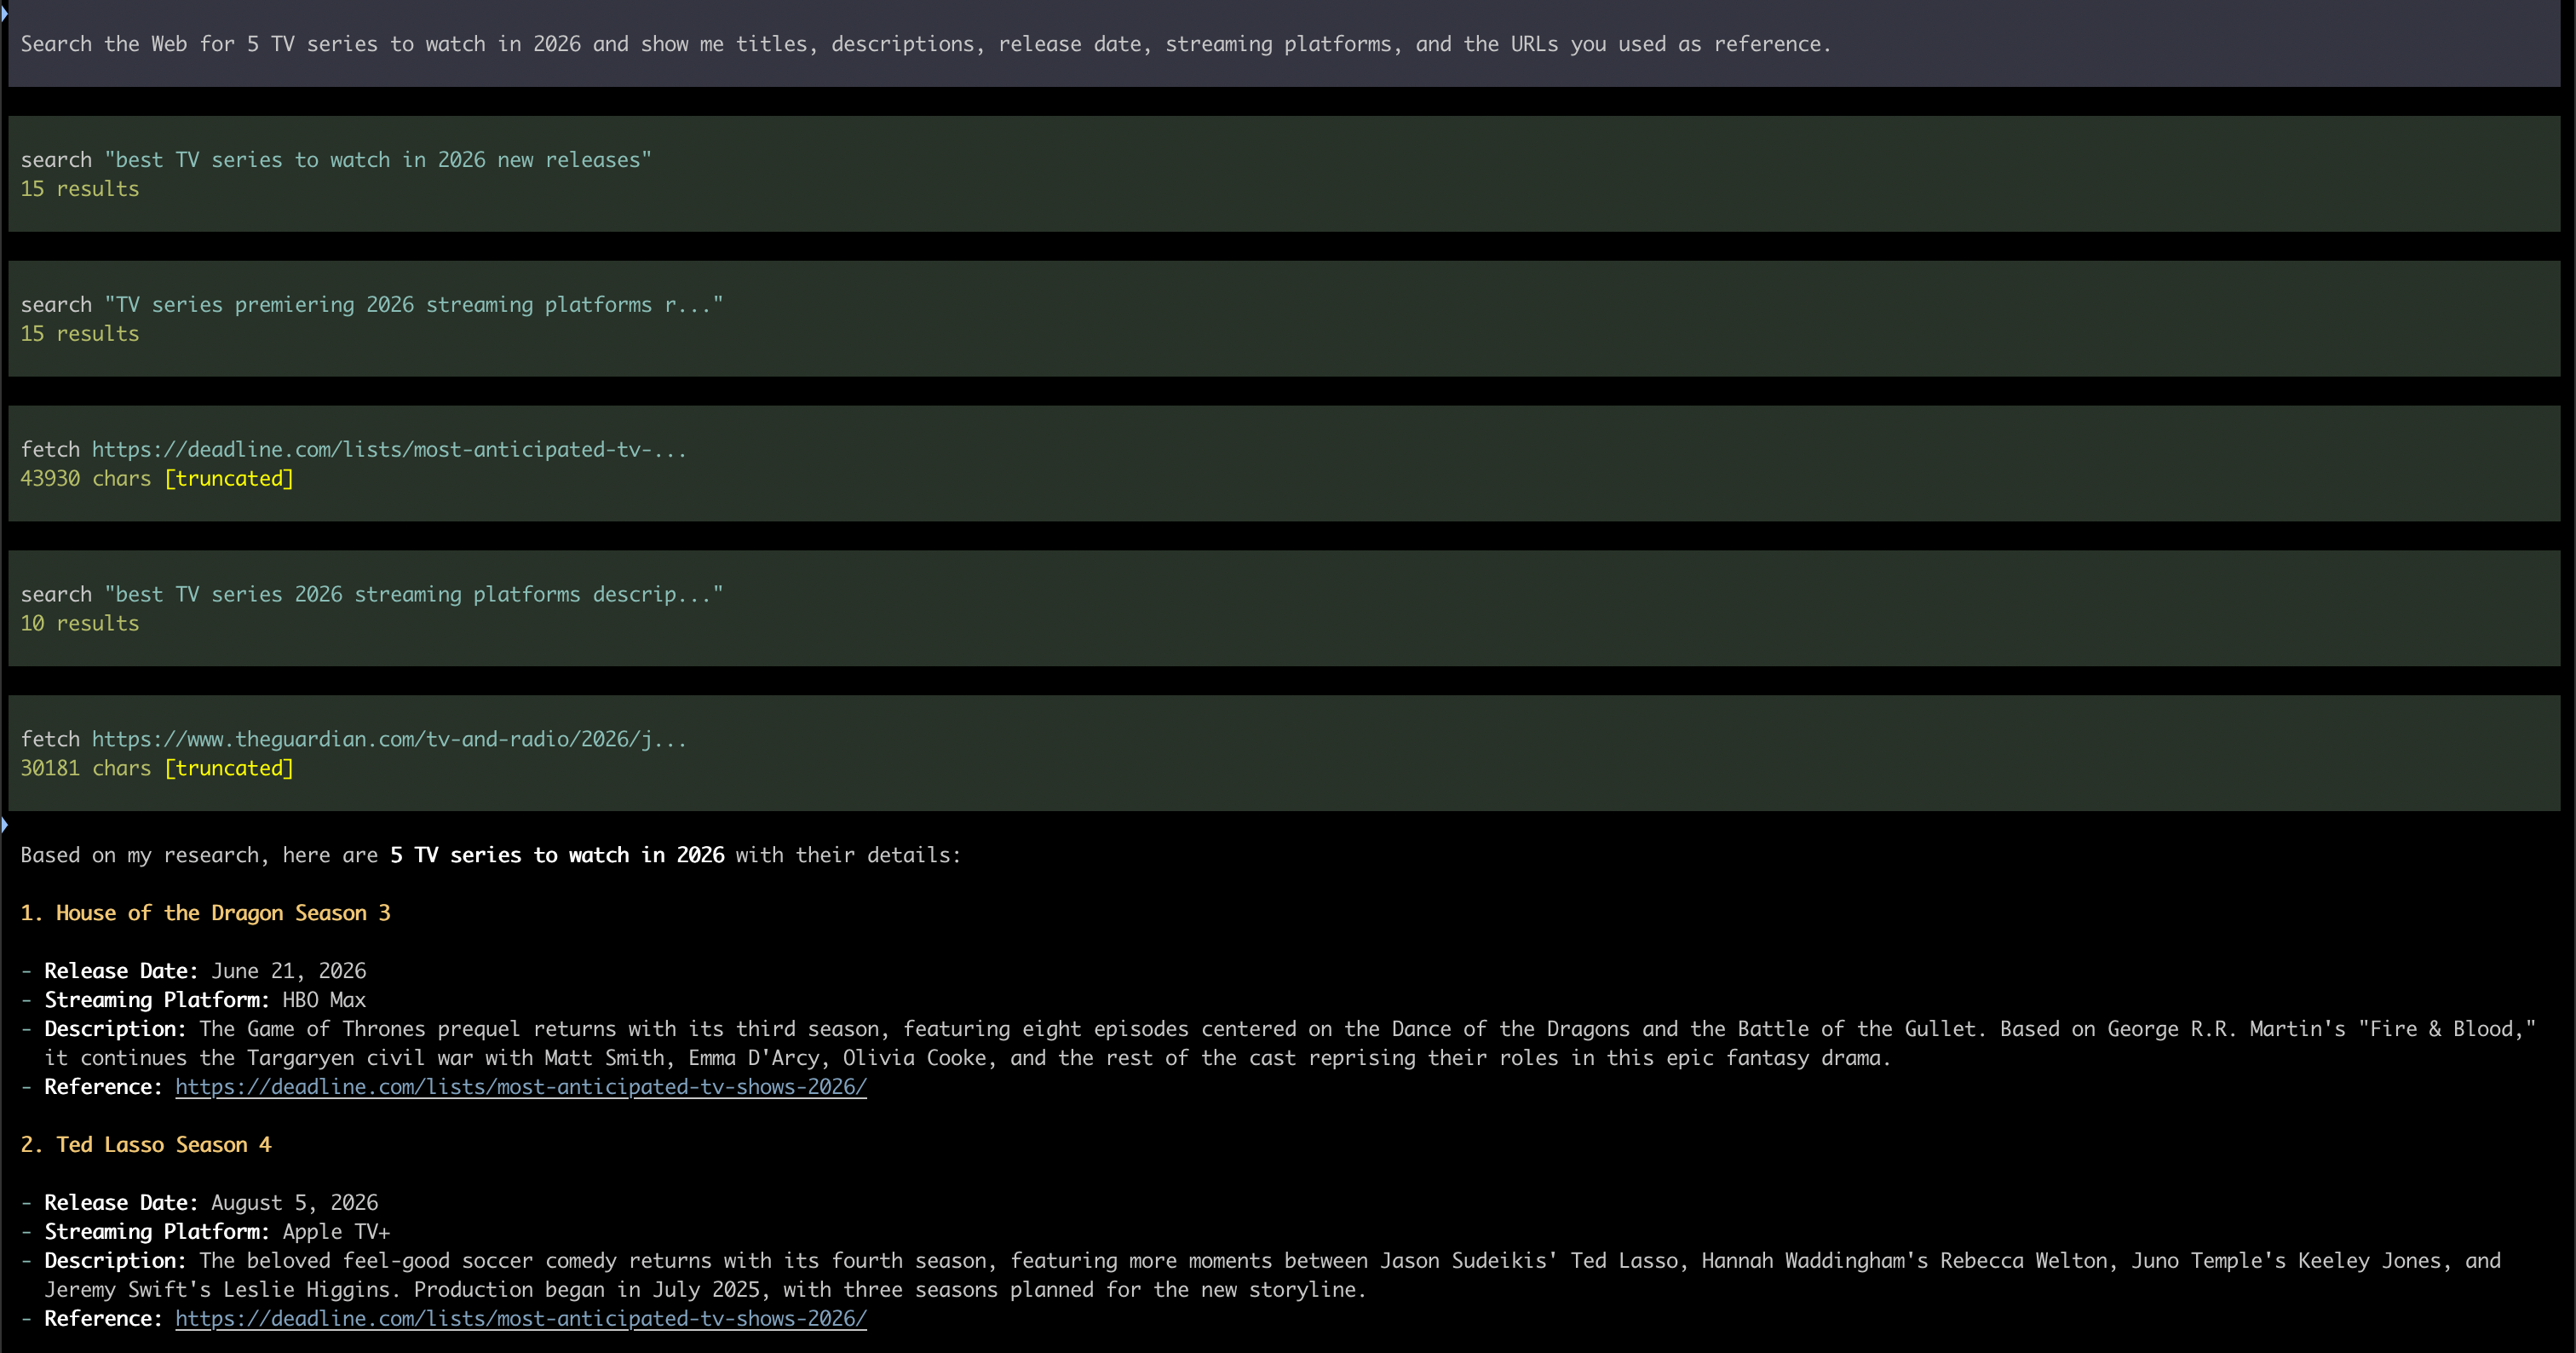Click the Ted Lasso Description label

(x=115, y=1261)
